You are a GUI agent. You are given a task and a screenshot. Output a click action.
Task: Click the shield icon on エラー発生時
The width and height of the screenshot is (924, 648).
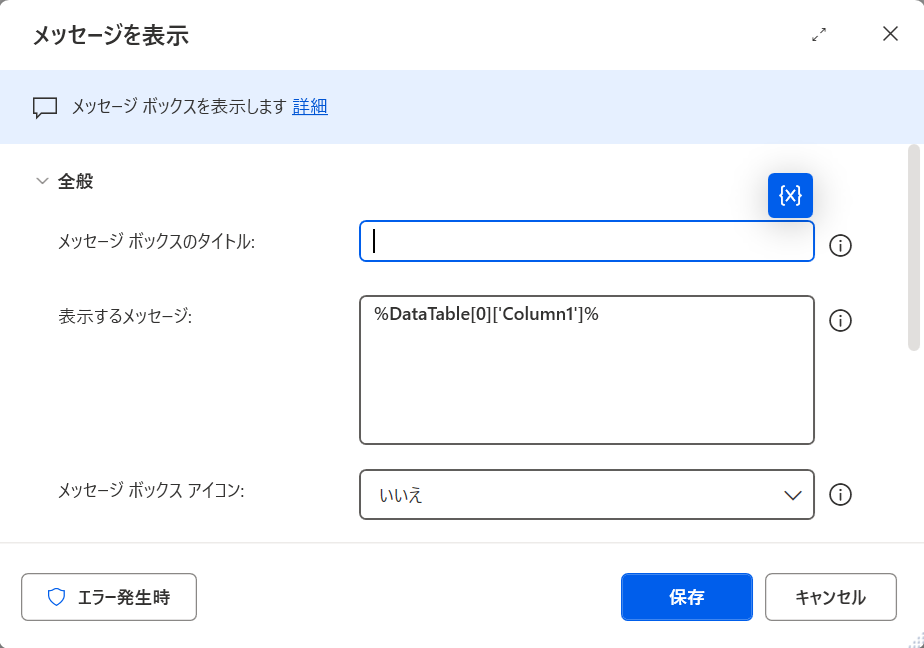click(x=57, y=597)
